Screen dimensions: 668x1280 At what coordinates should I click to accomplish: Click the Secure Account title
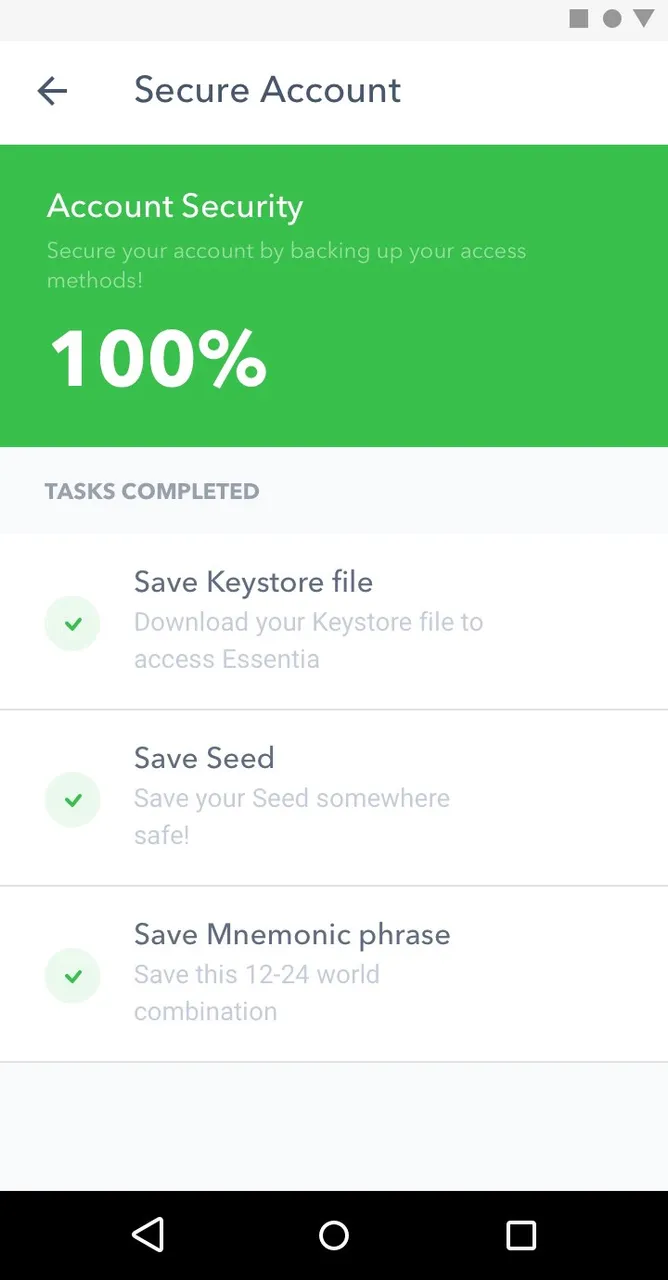pos(267,90)
